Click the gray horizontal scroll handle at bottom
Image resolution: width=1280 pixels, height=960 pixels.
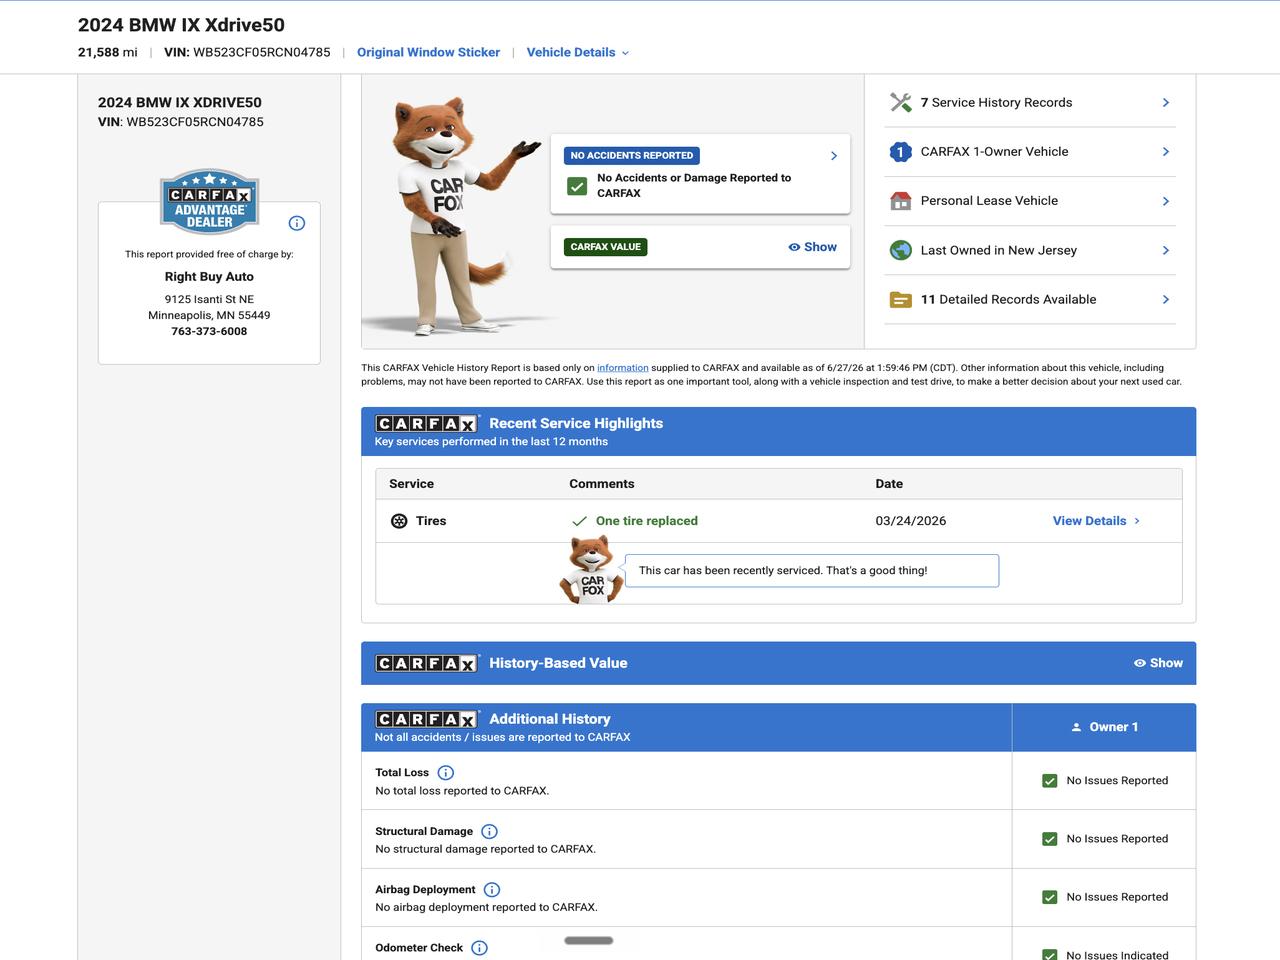tap(589, 940)
